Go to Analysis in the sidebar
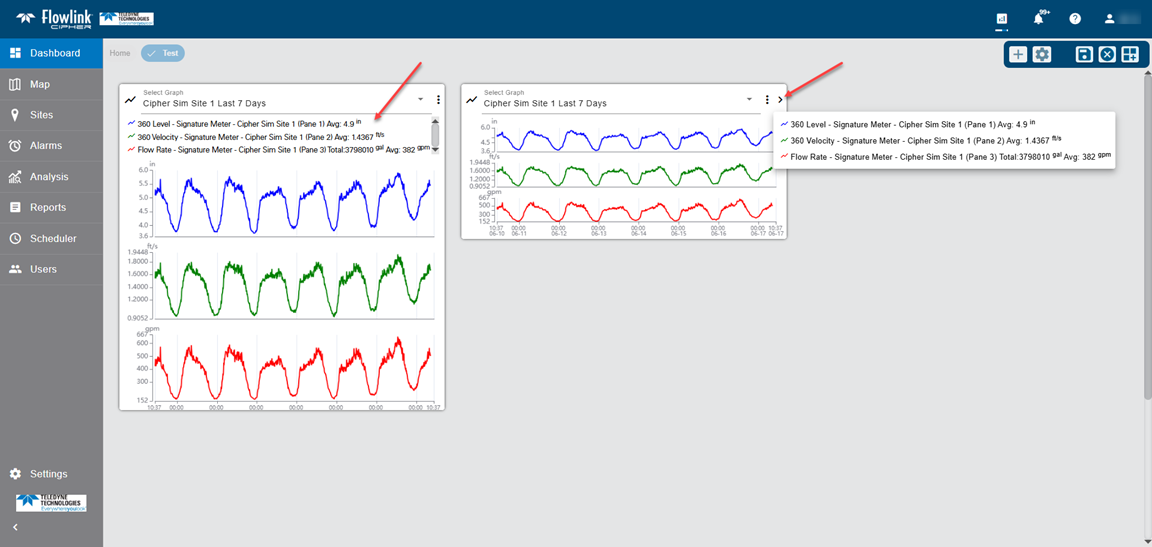Image resolution: width=1152 pixels, height=547 pixels. tap(48, 177)
